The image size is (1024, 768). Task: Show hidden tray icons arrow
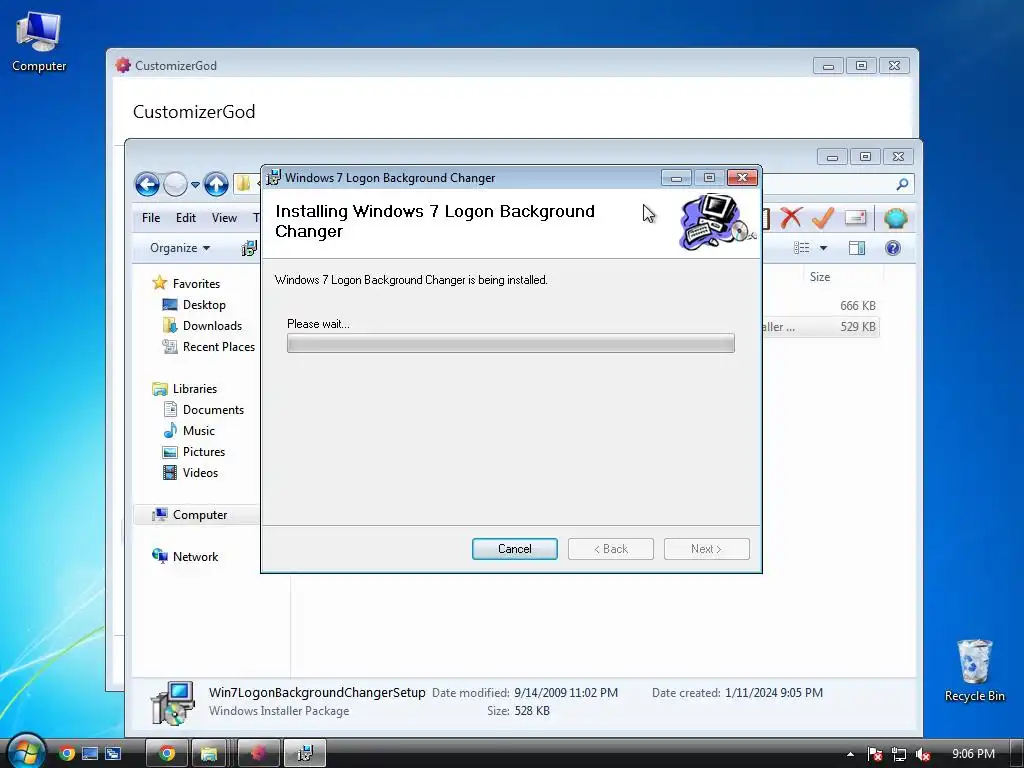(x=850, y=754)
